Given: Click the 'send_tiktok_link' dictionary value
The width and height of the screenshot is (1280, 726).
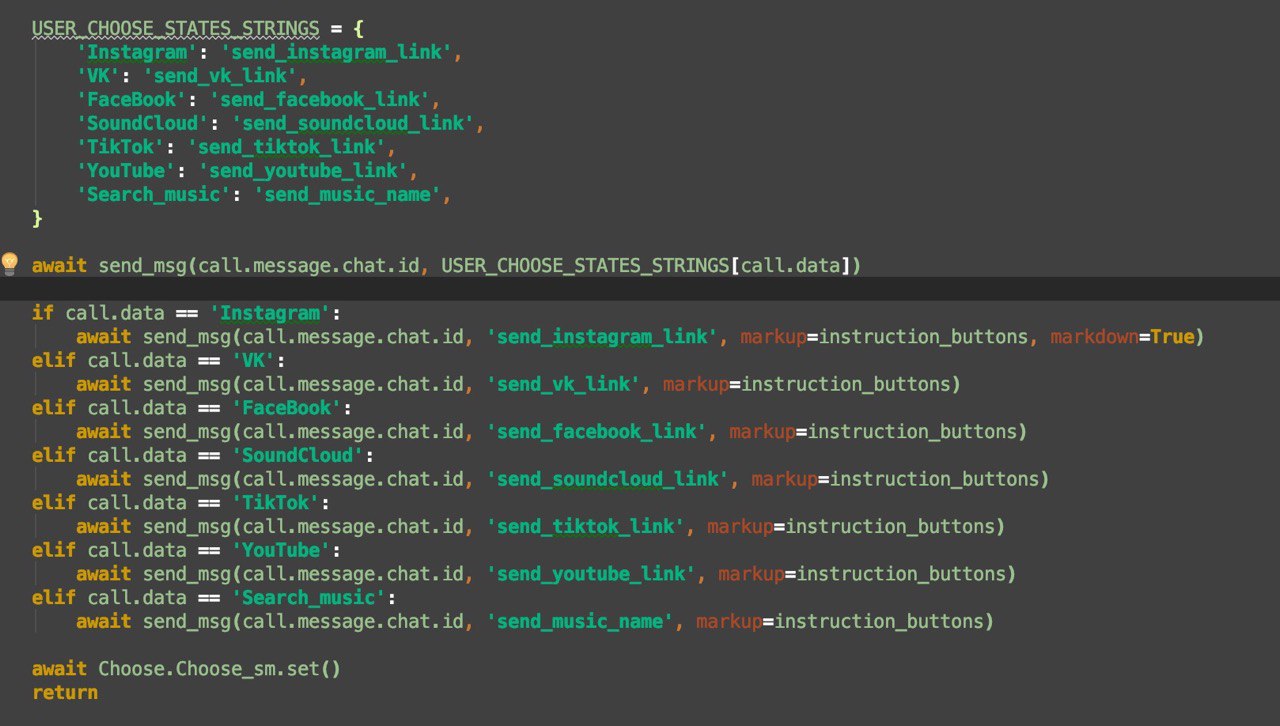Looking at the screenshot, I should pos(287,147).
